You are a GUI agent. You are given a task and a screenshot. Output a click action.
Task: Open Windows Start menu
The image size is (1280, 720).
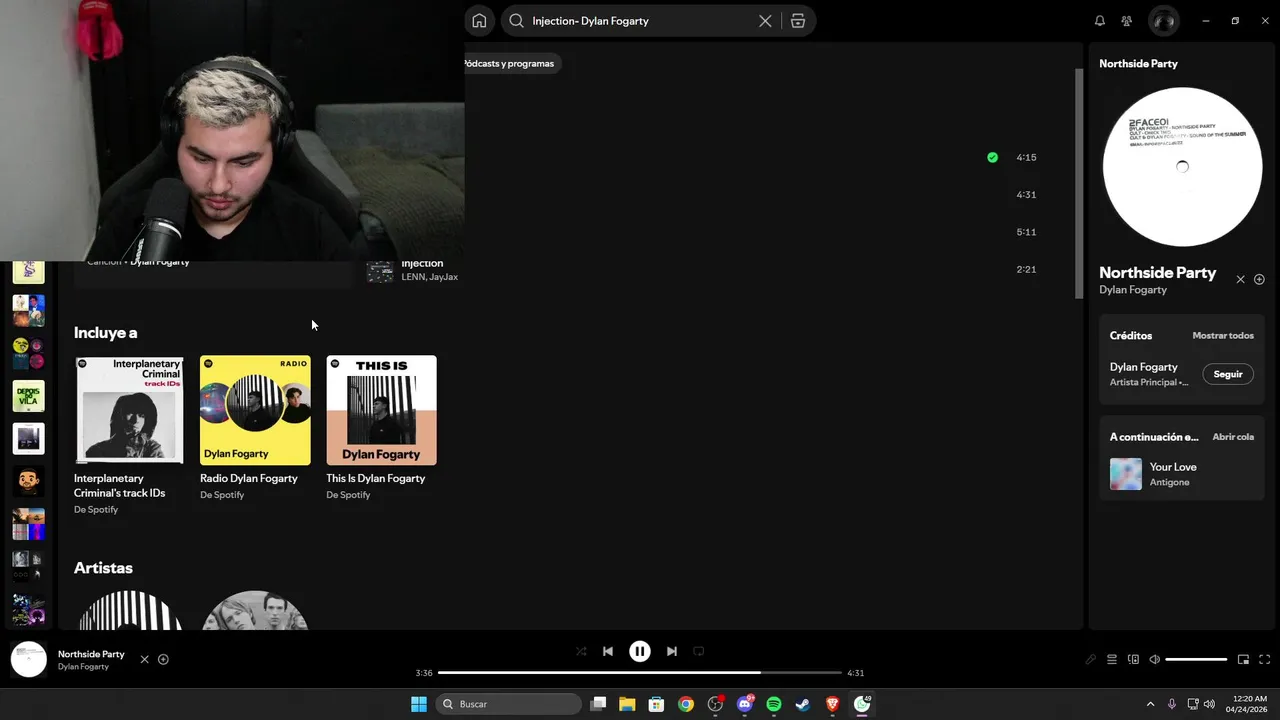(x=419, y=704)
